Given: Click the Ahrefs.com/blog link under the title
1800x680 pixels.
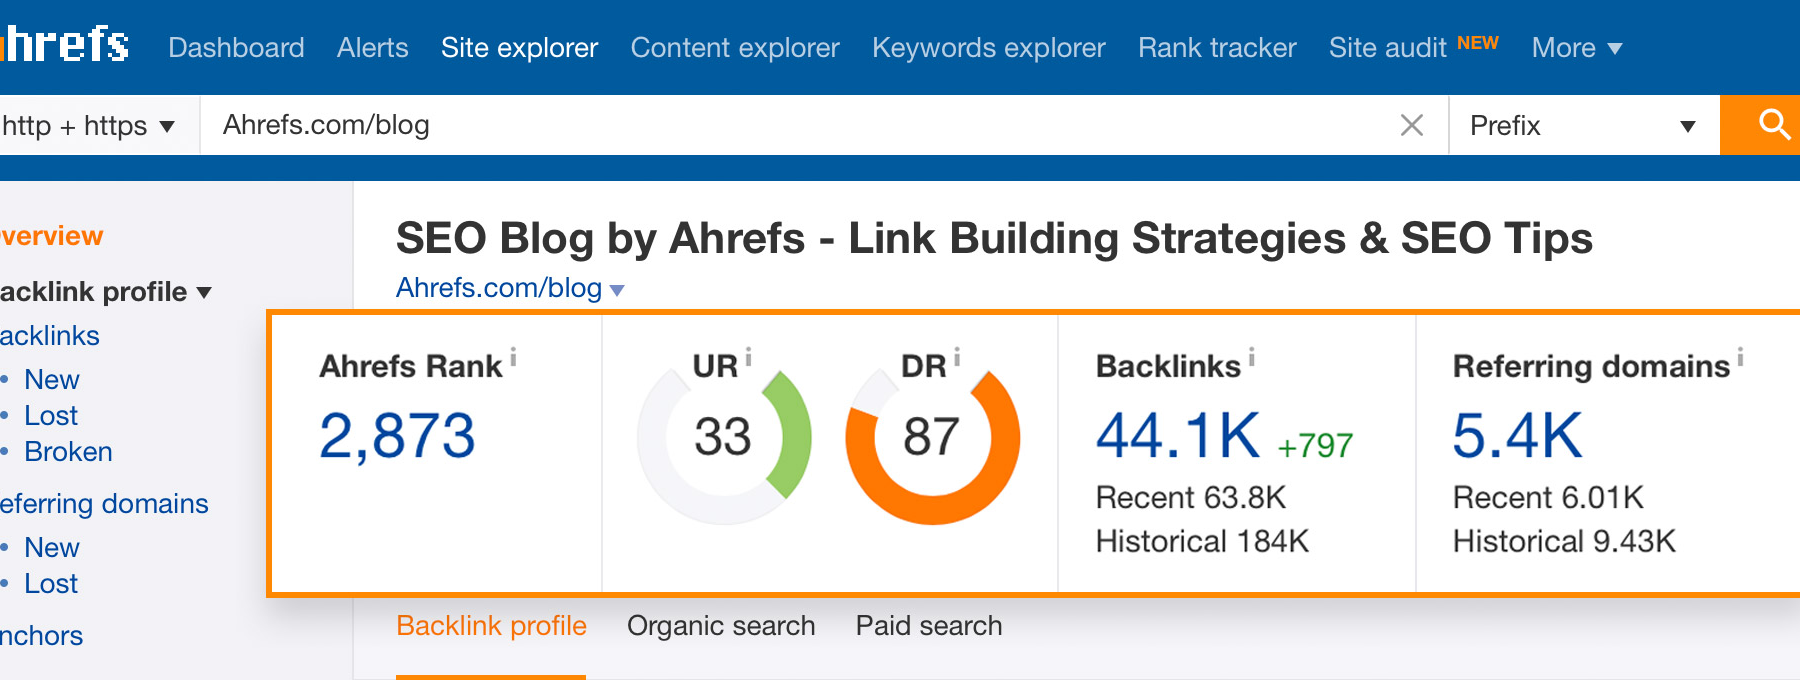Looking at the screenshot, I should coord(499,288).
